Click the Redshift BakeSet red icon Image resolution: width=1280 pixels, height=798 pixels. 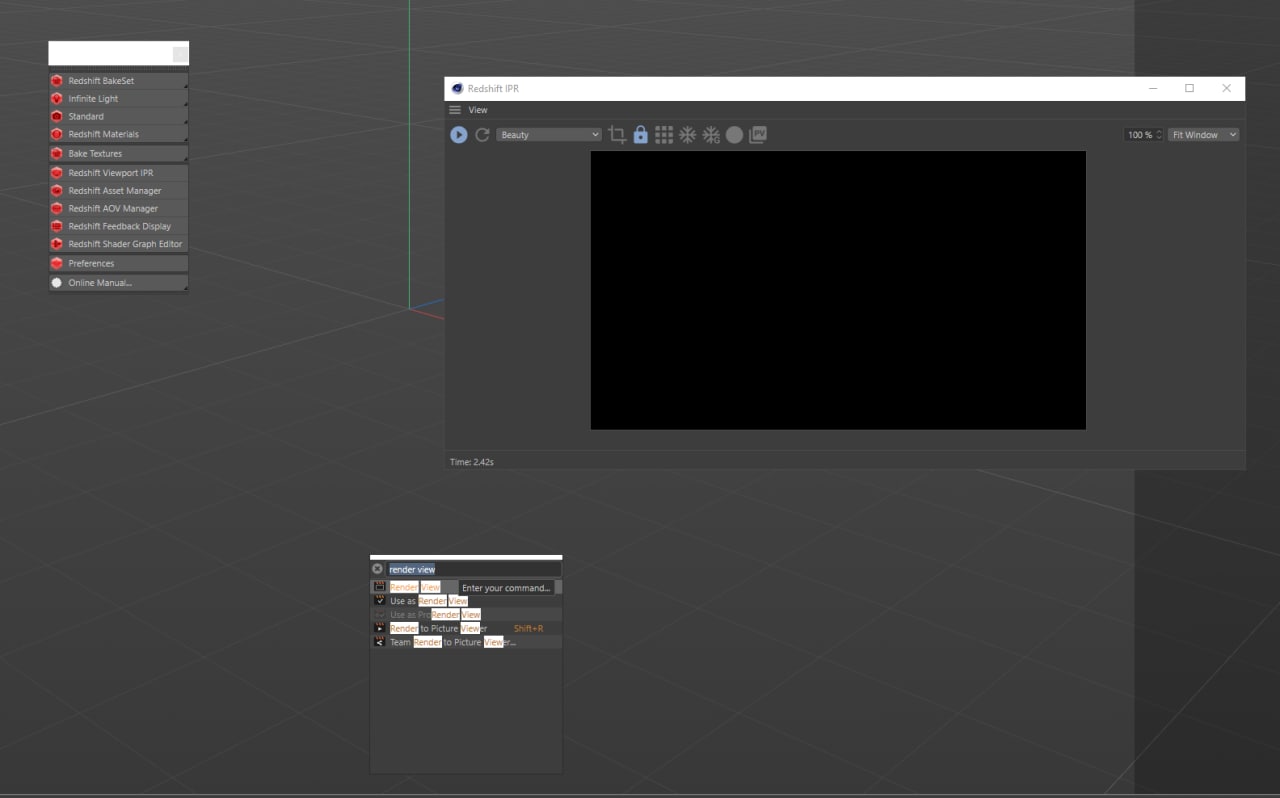point(57,81)
